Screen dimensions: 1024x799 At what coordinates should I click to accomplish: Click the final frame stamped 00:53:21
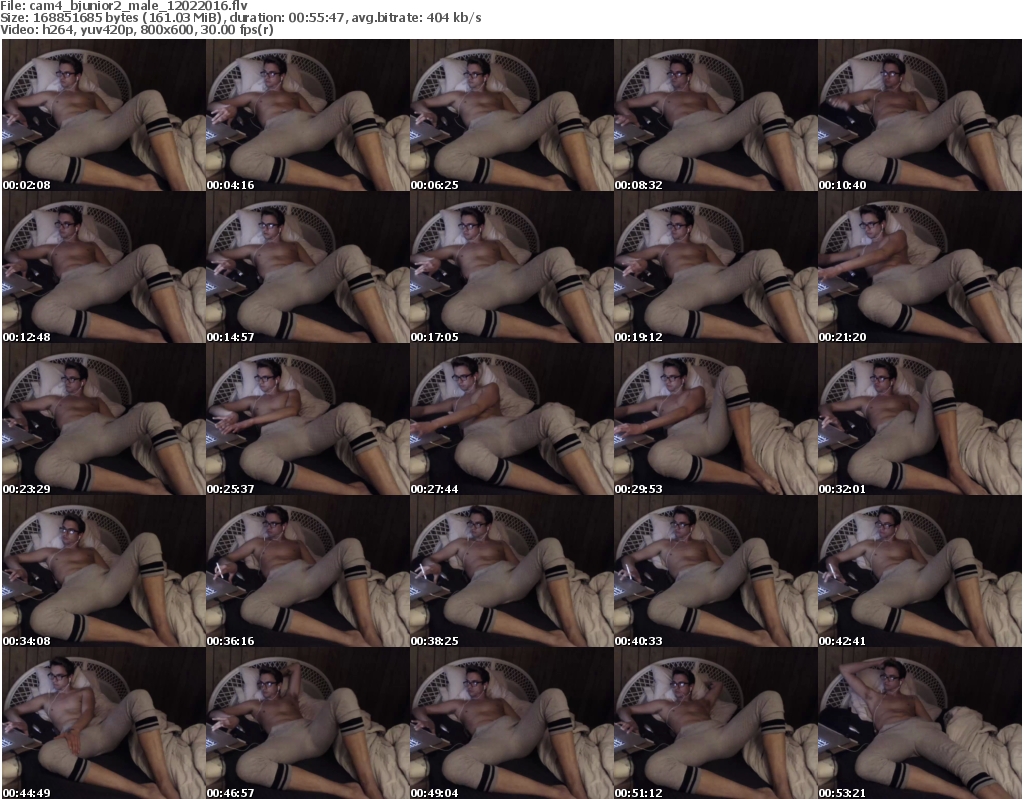(x=920, y=723)
